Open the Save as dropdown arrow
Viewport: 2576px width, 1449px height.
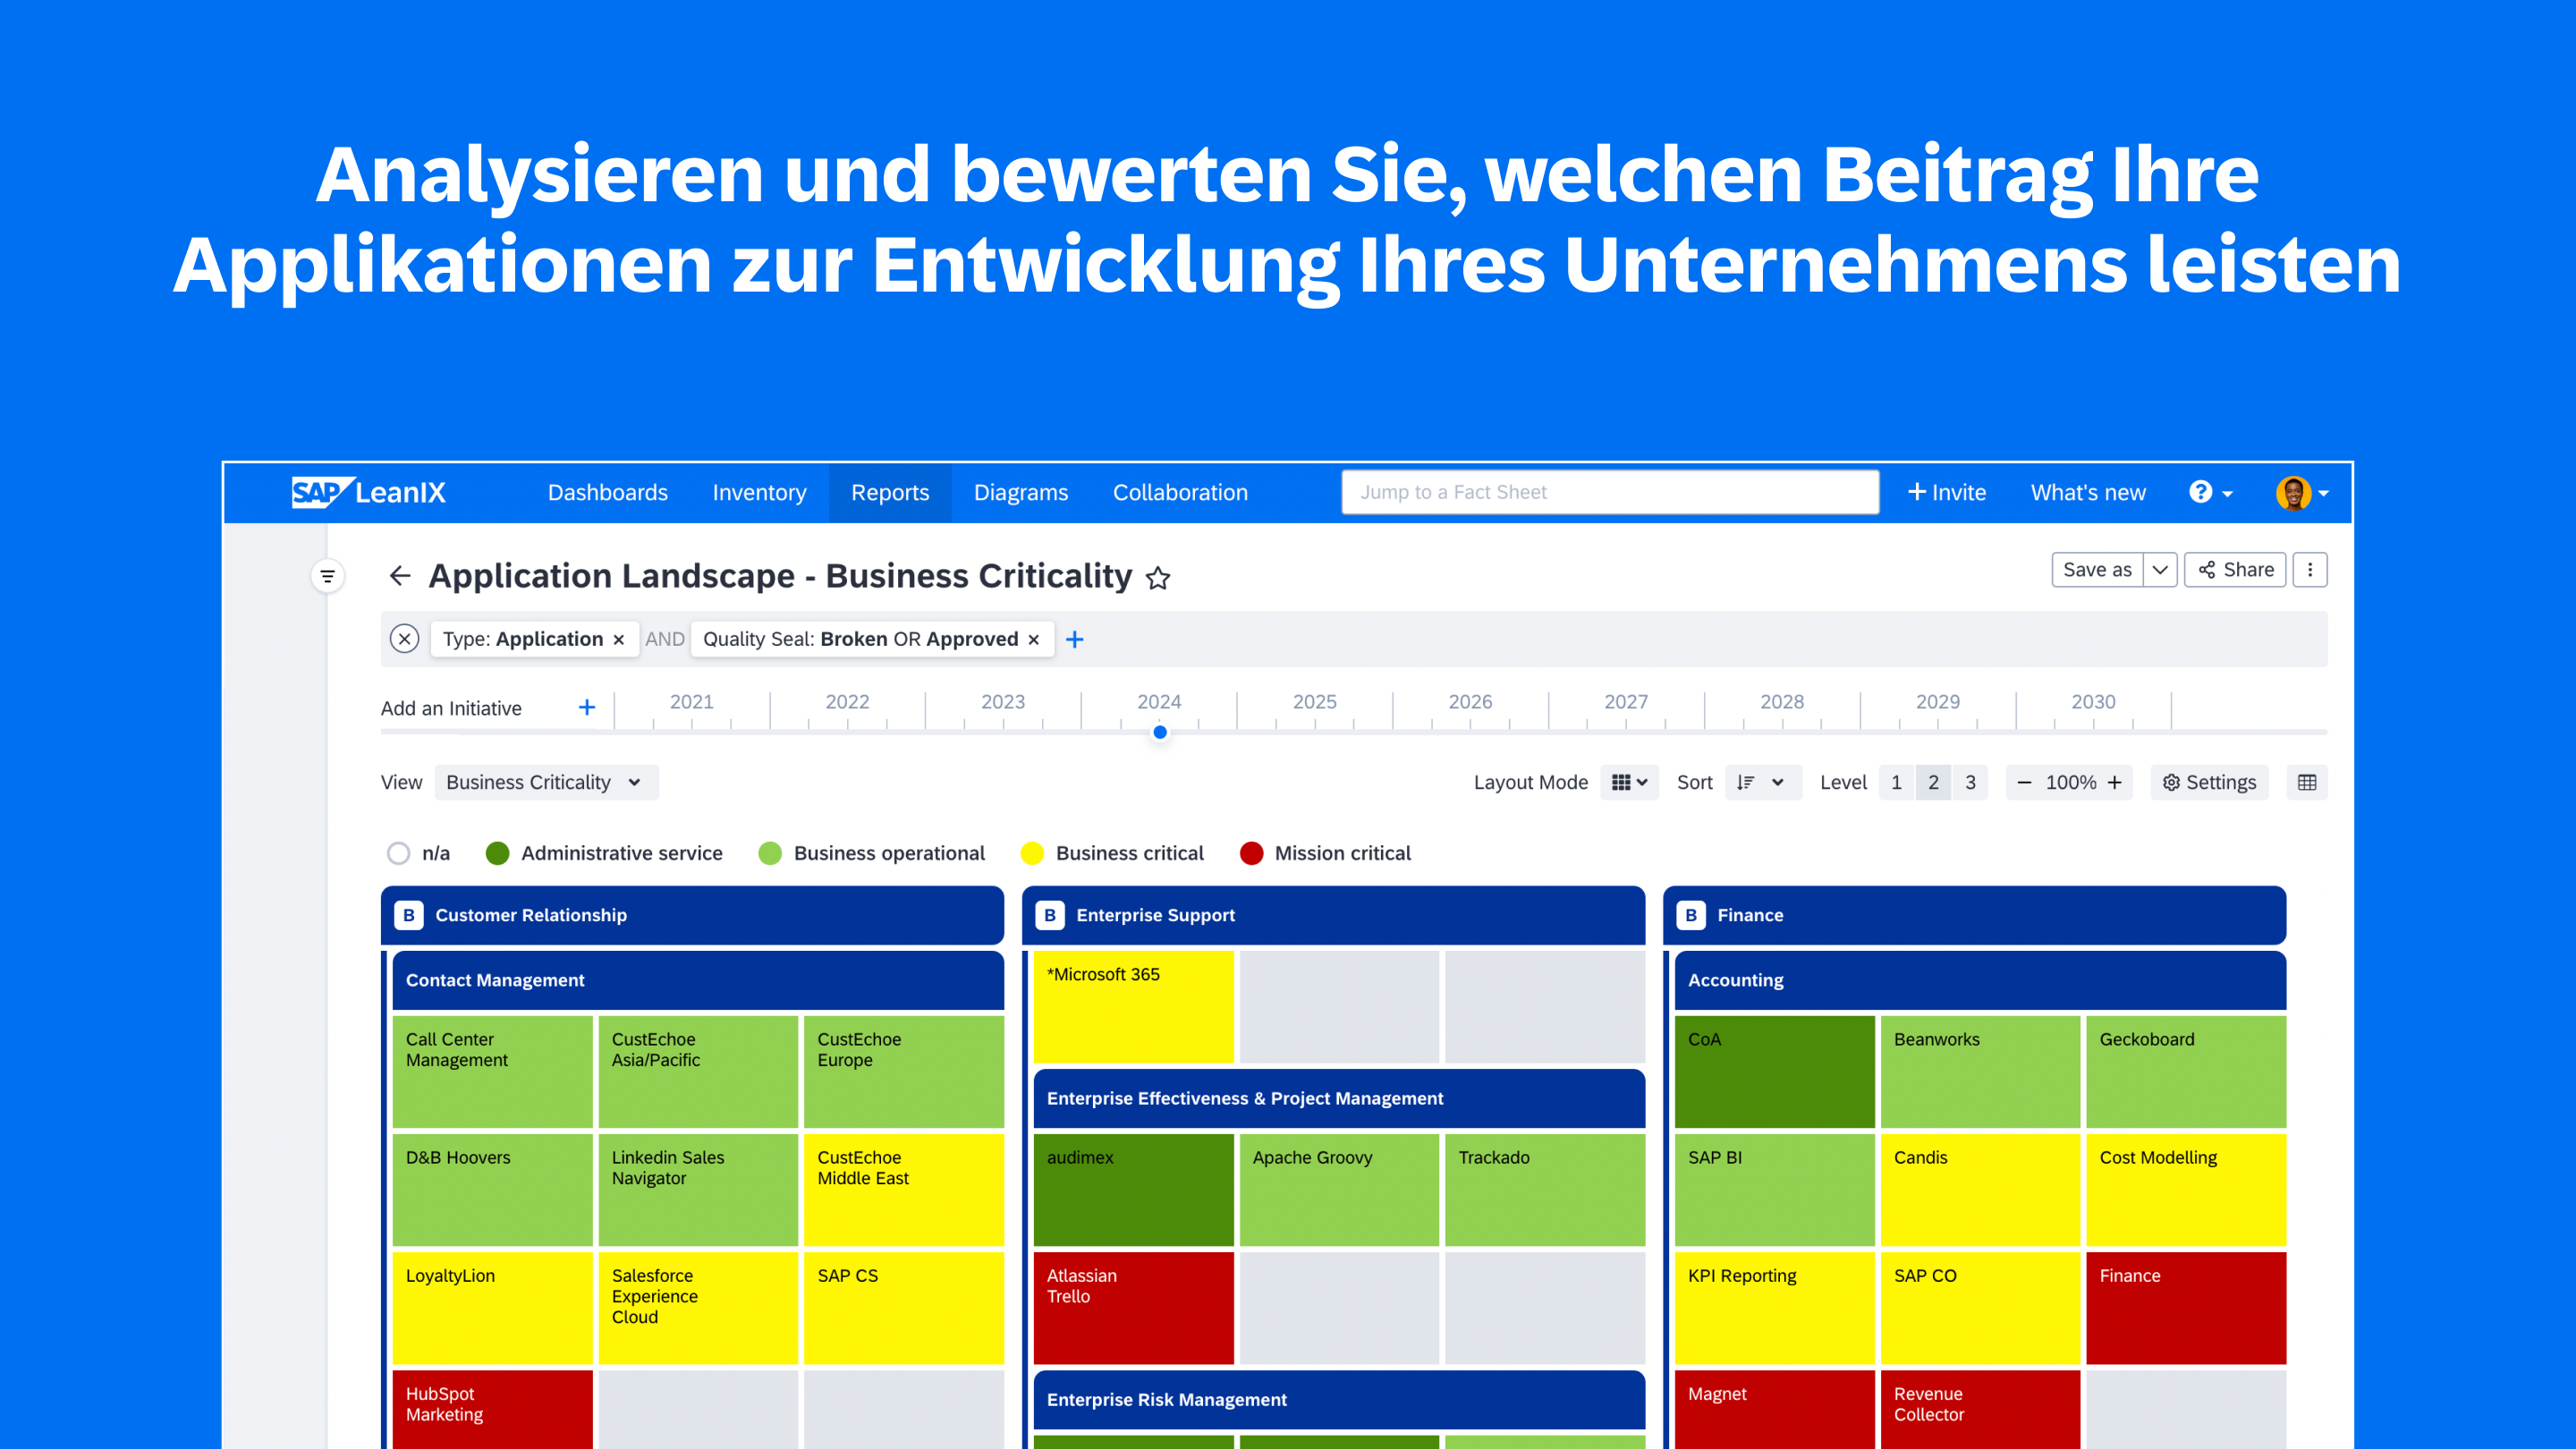tap(2160, 570)
